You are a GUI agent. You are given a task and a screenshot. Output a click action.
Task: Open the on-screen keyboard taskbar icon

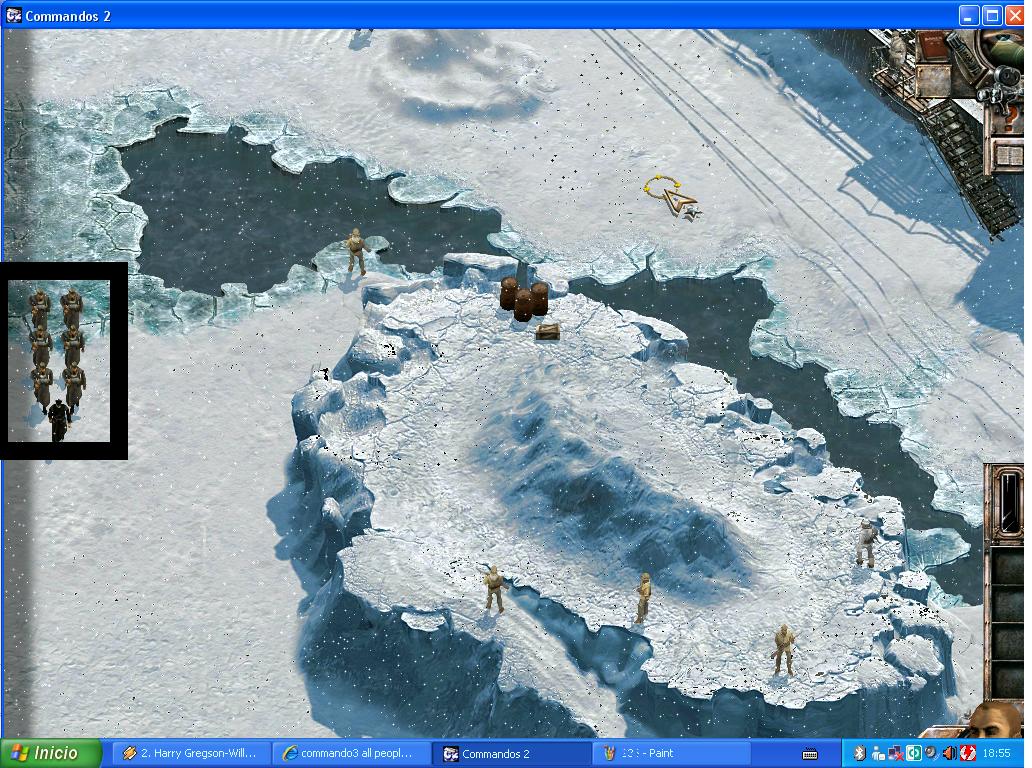(810, 754)
